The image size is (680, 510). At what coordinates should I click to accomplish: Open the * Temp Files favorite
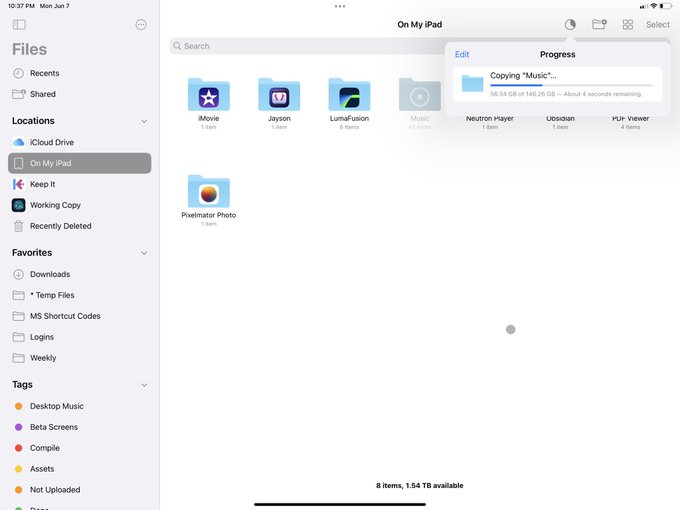click(x=80, y=295)
